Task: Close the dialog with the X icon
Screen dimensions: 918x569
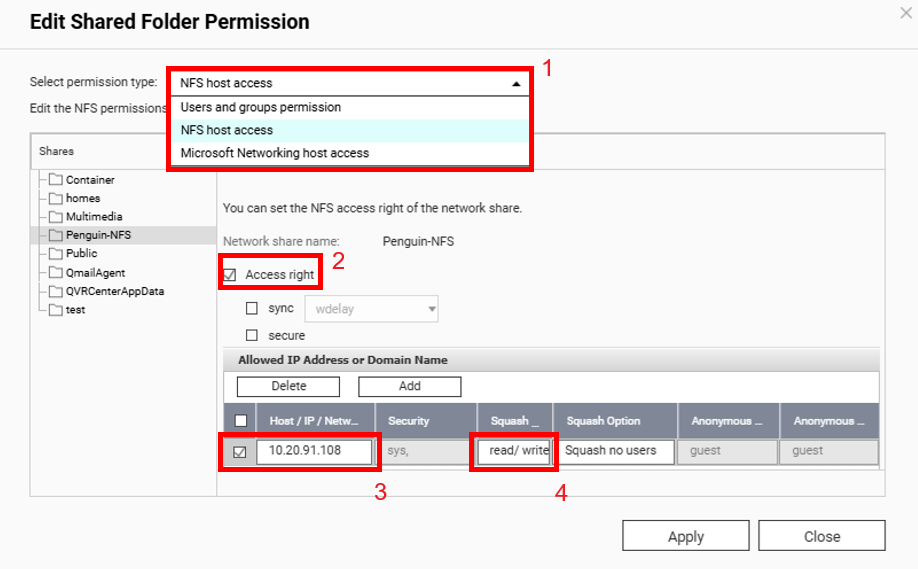Action: tap(906, 13)
